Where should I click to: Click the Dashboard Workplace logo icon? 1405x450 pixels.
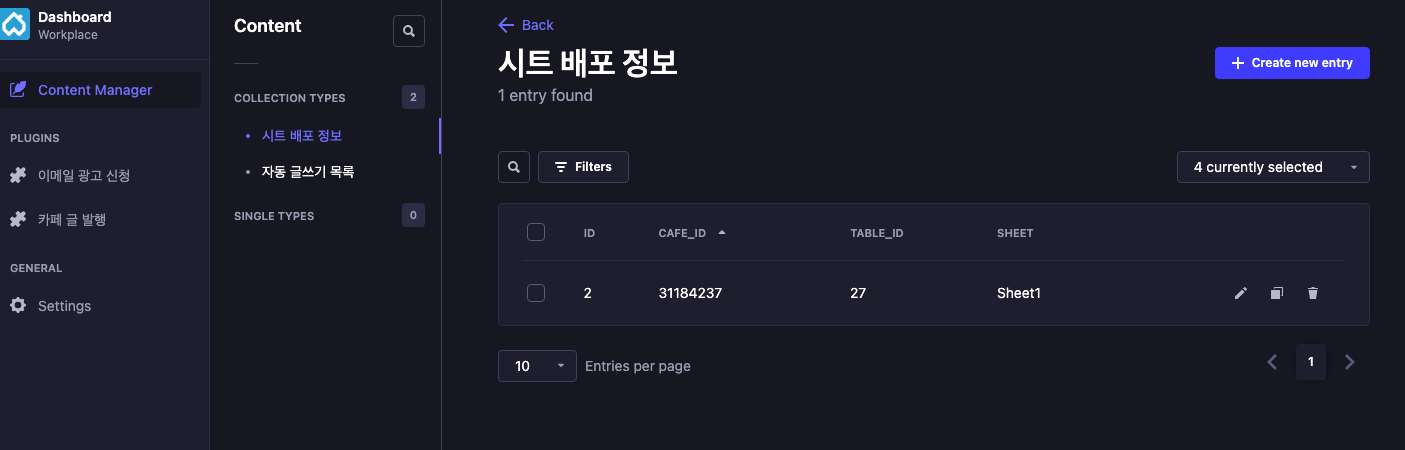[x=15, y=25]
